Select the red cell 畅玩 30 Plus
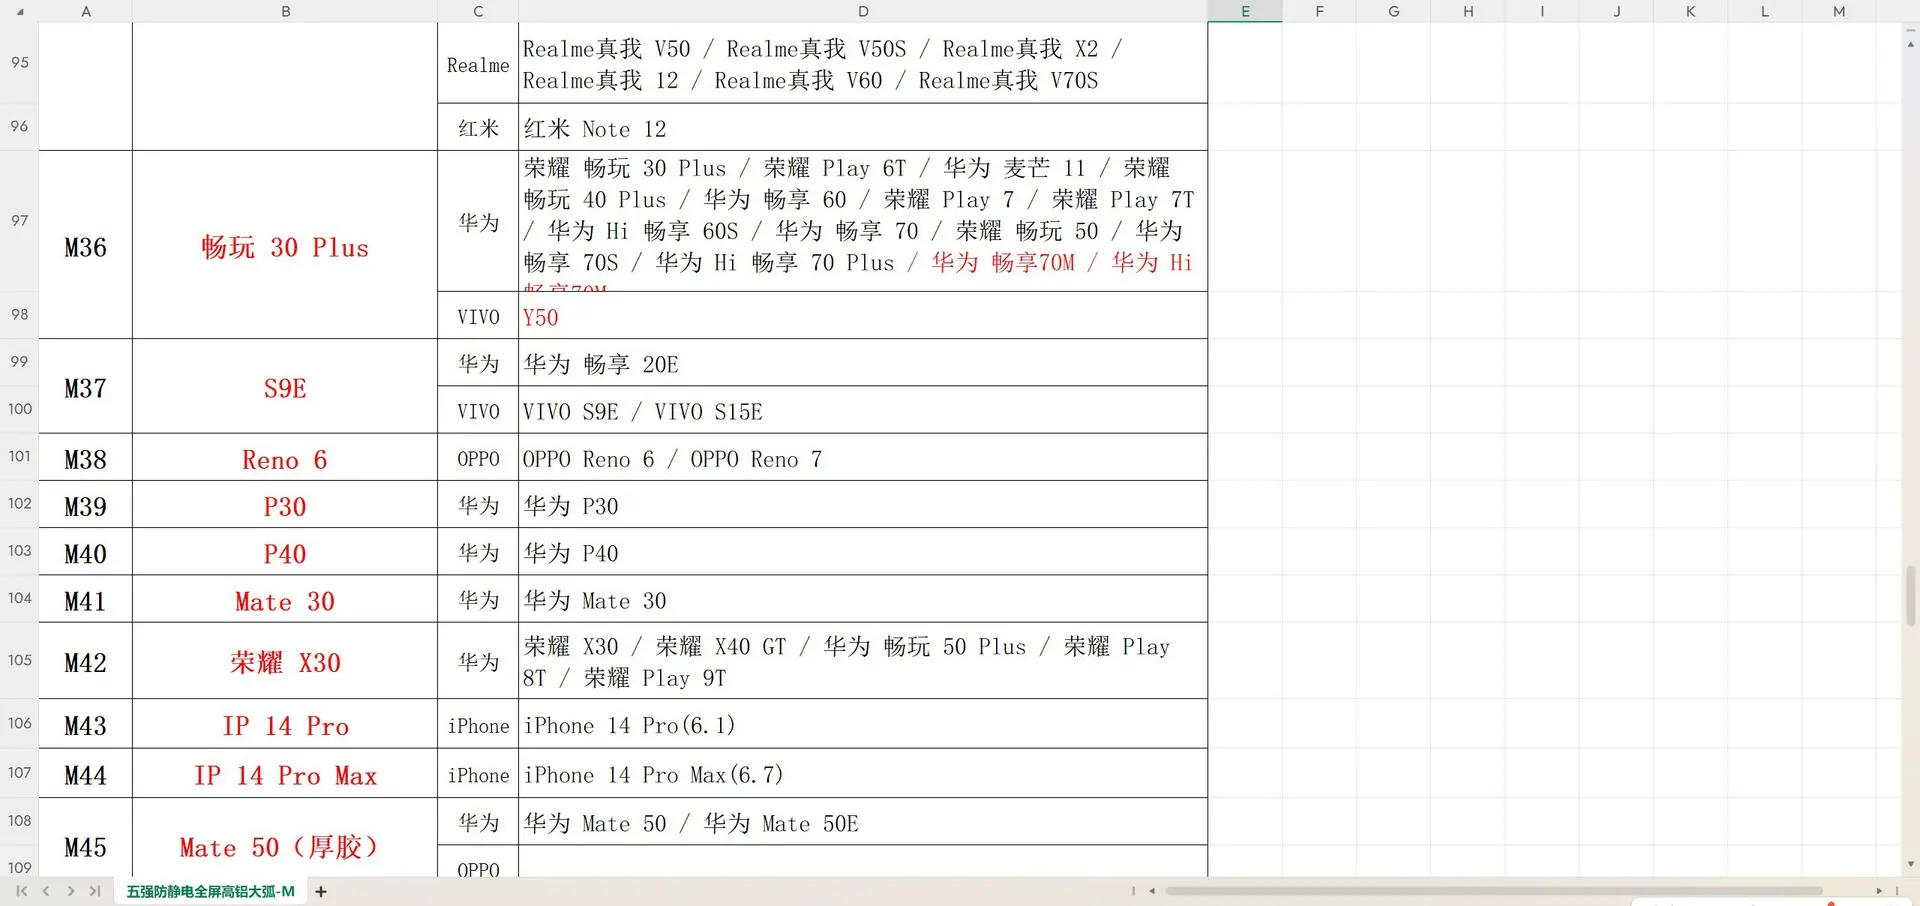 285,245
